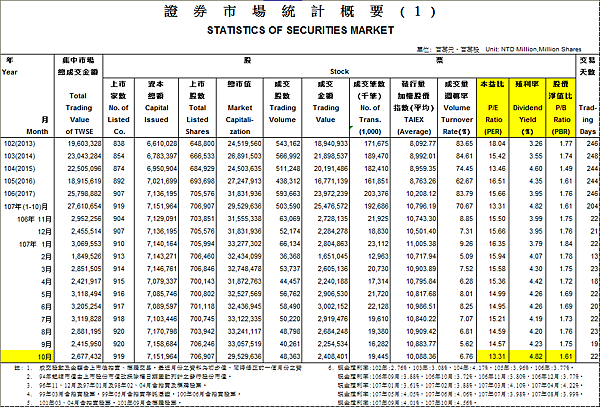
Task: Click P/B ratio cell '1.84'
Action: point(566,244)
